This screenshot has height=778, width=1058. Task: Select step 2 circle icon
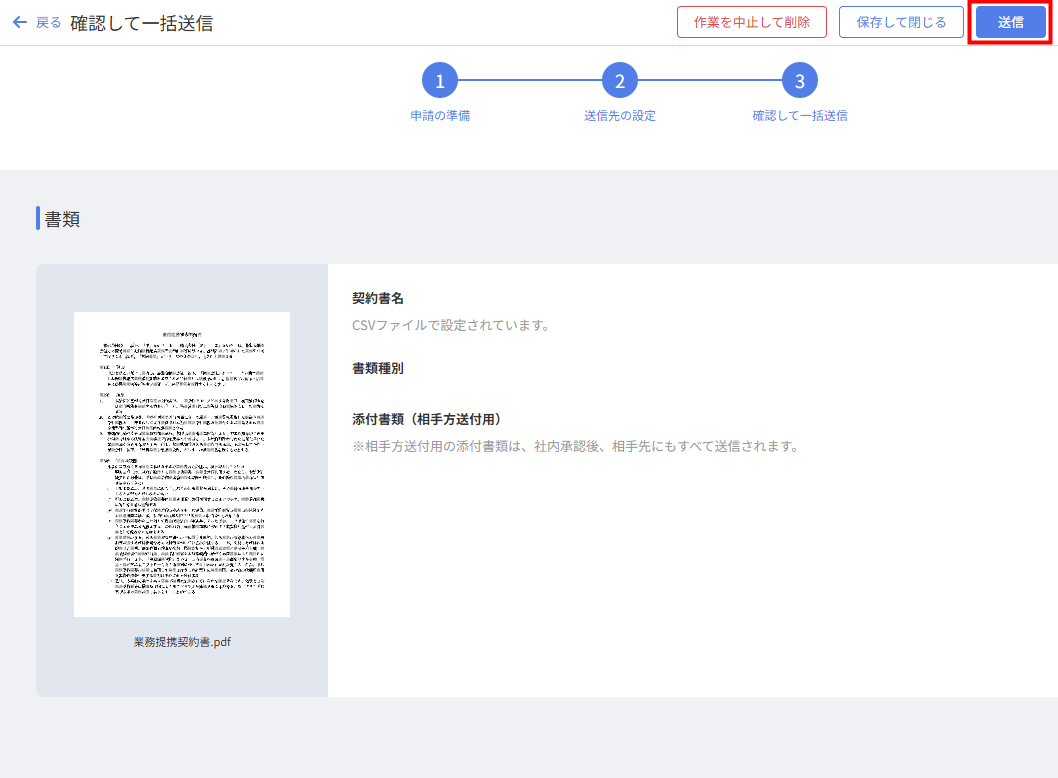[620, 81]
